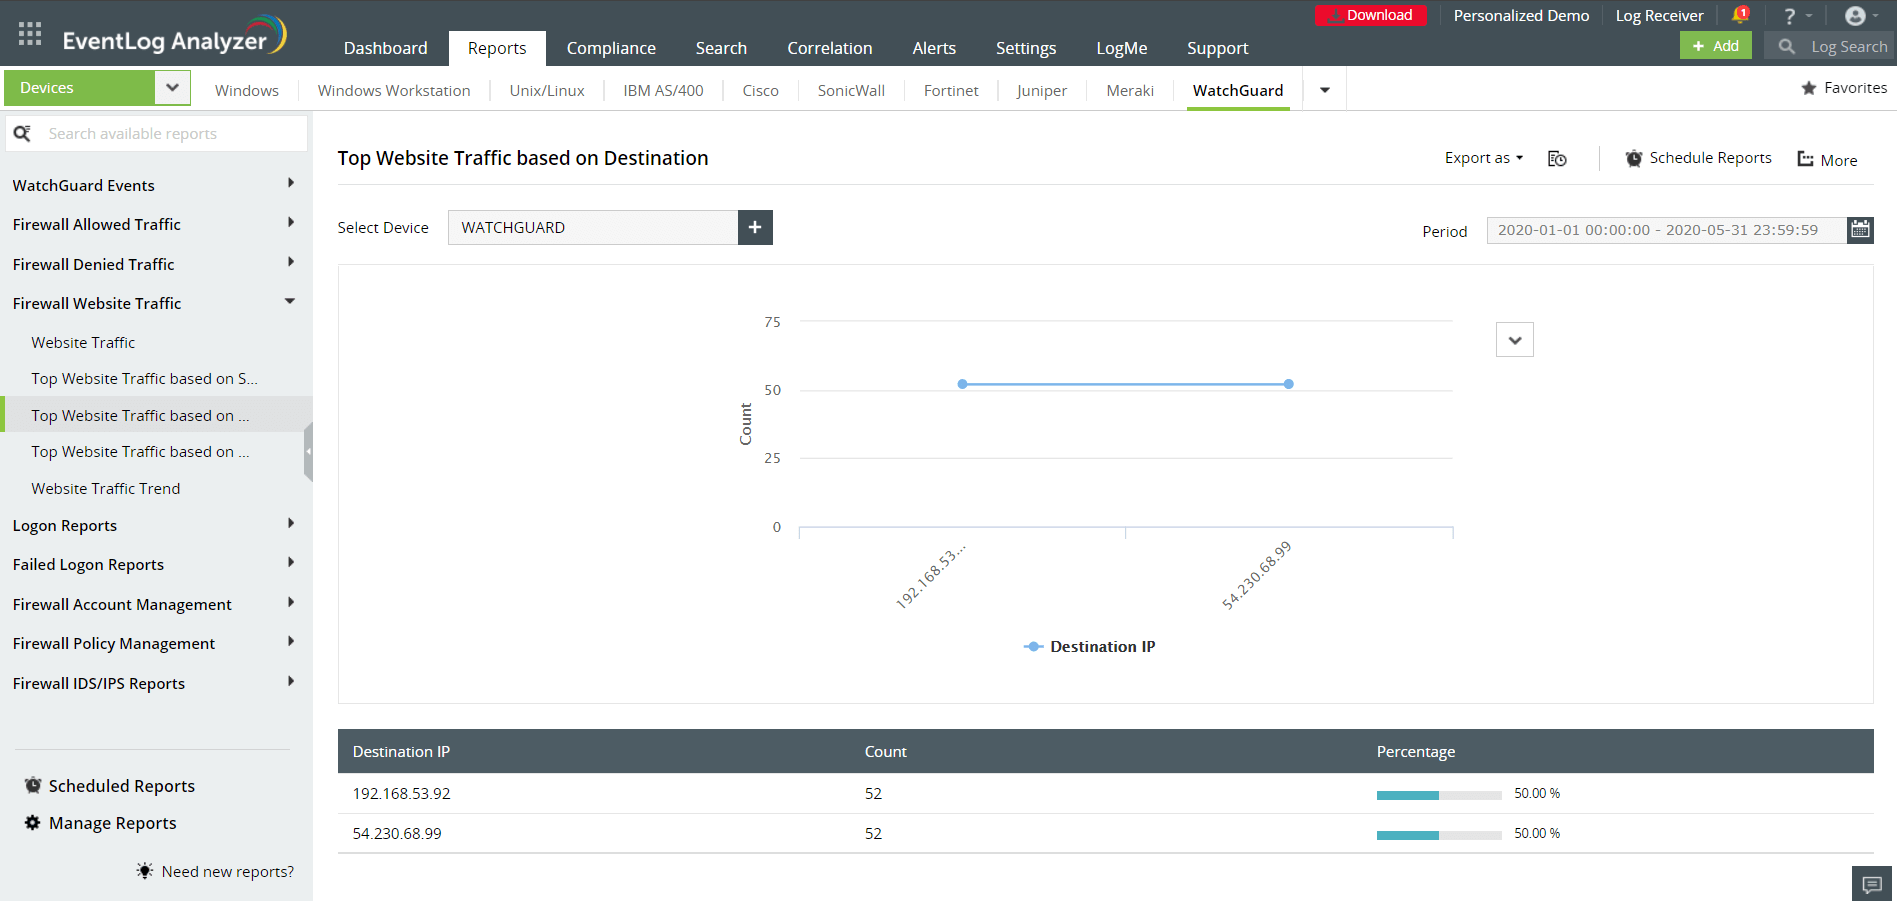Image resolution: width=1897 pixels, height=901 pixels.
Task: Click the chart data point for 54.230.68.99
Action: [1289, 384]
